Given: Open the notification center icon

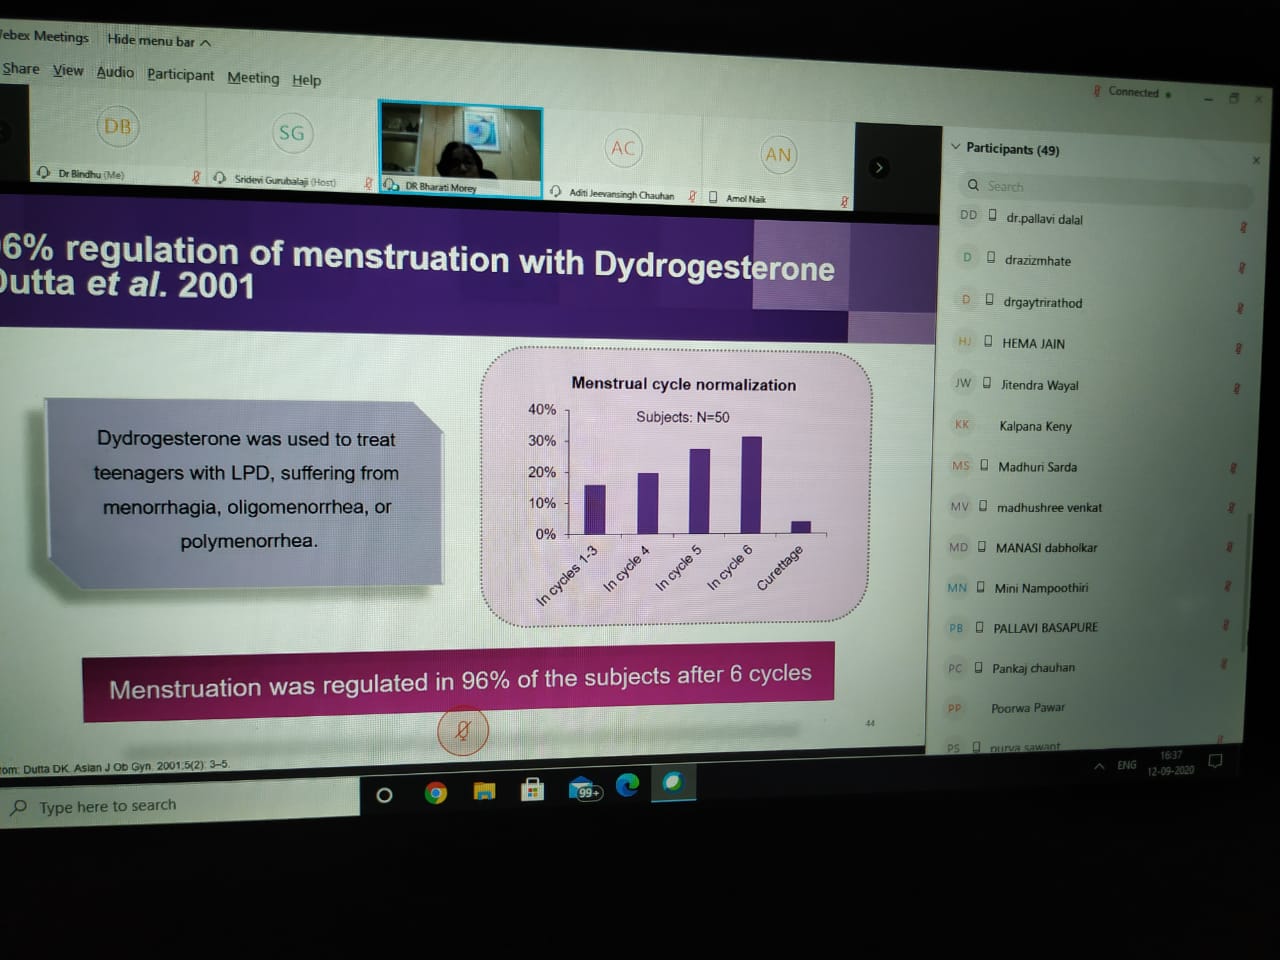Looking at the screenshot, I should [x=1215, y=761].
